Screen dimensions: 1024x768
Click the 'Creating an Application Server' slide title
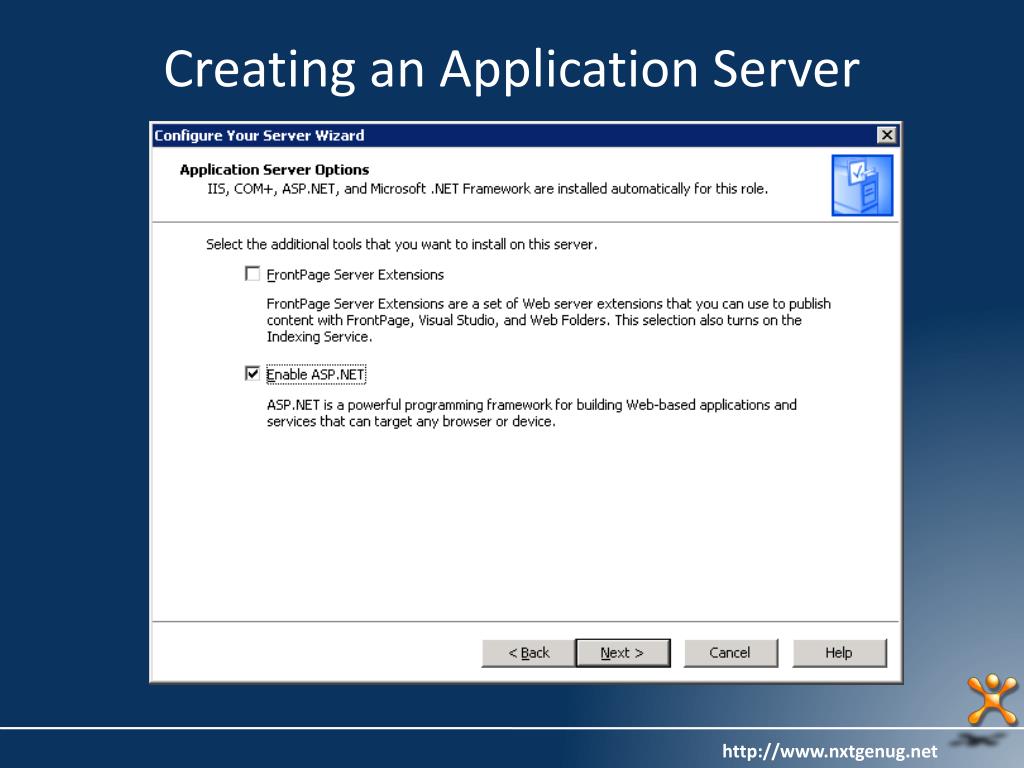coord(511,69)
